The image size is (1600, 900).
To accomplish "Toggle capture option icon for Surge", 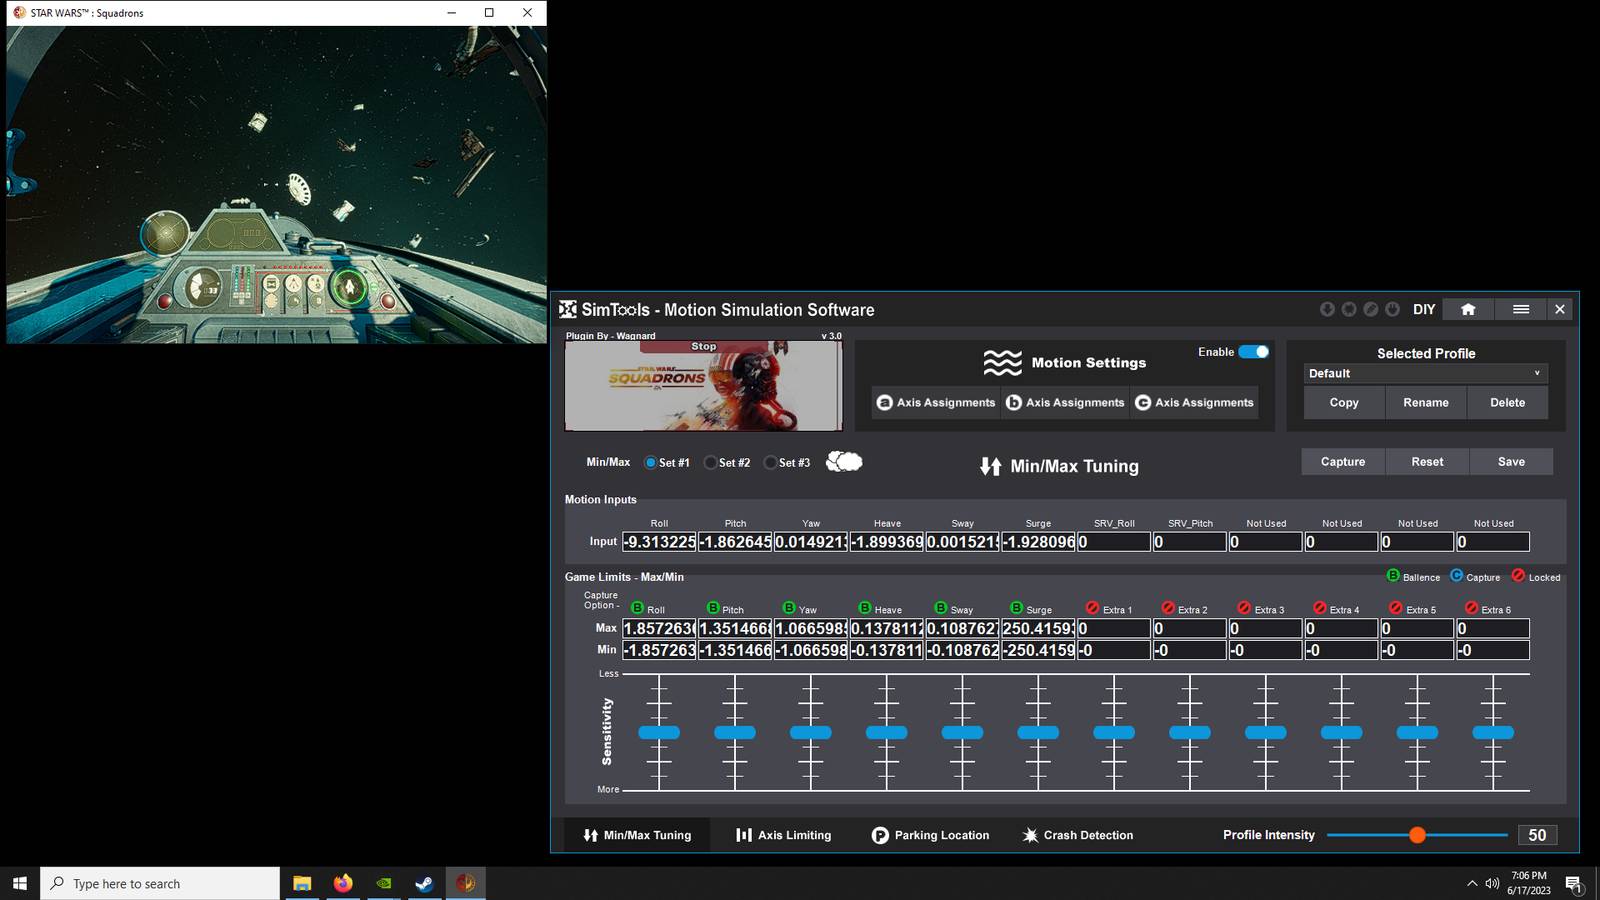I will pyautogui.click(x=1016, y=608).
